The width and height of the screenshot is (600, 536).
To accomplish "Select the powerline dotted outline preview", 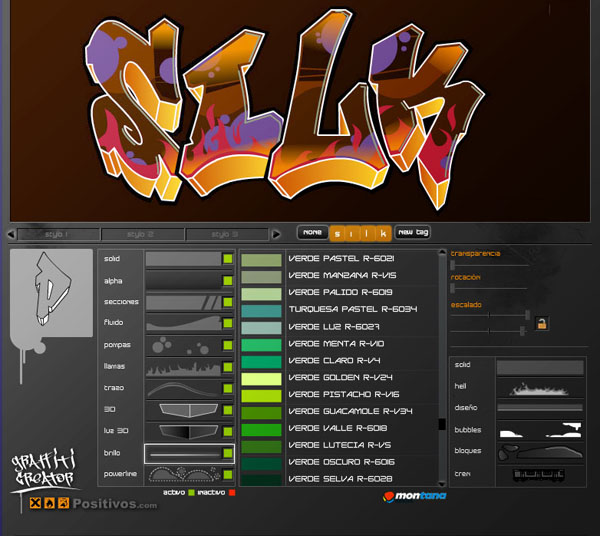I will click(183, 474).
